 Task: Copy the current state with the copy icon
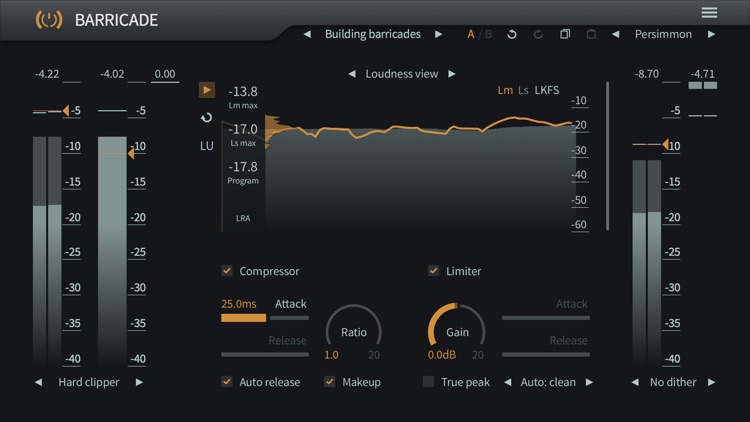[x=565, y=34]
